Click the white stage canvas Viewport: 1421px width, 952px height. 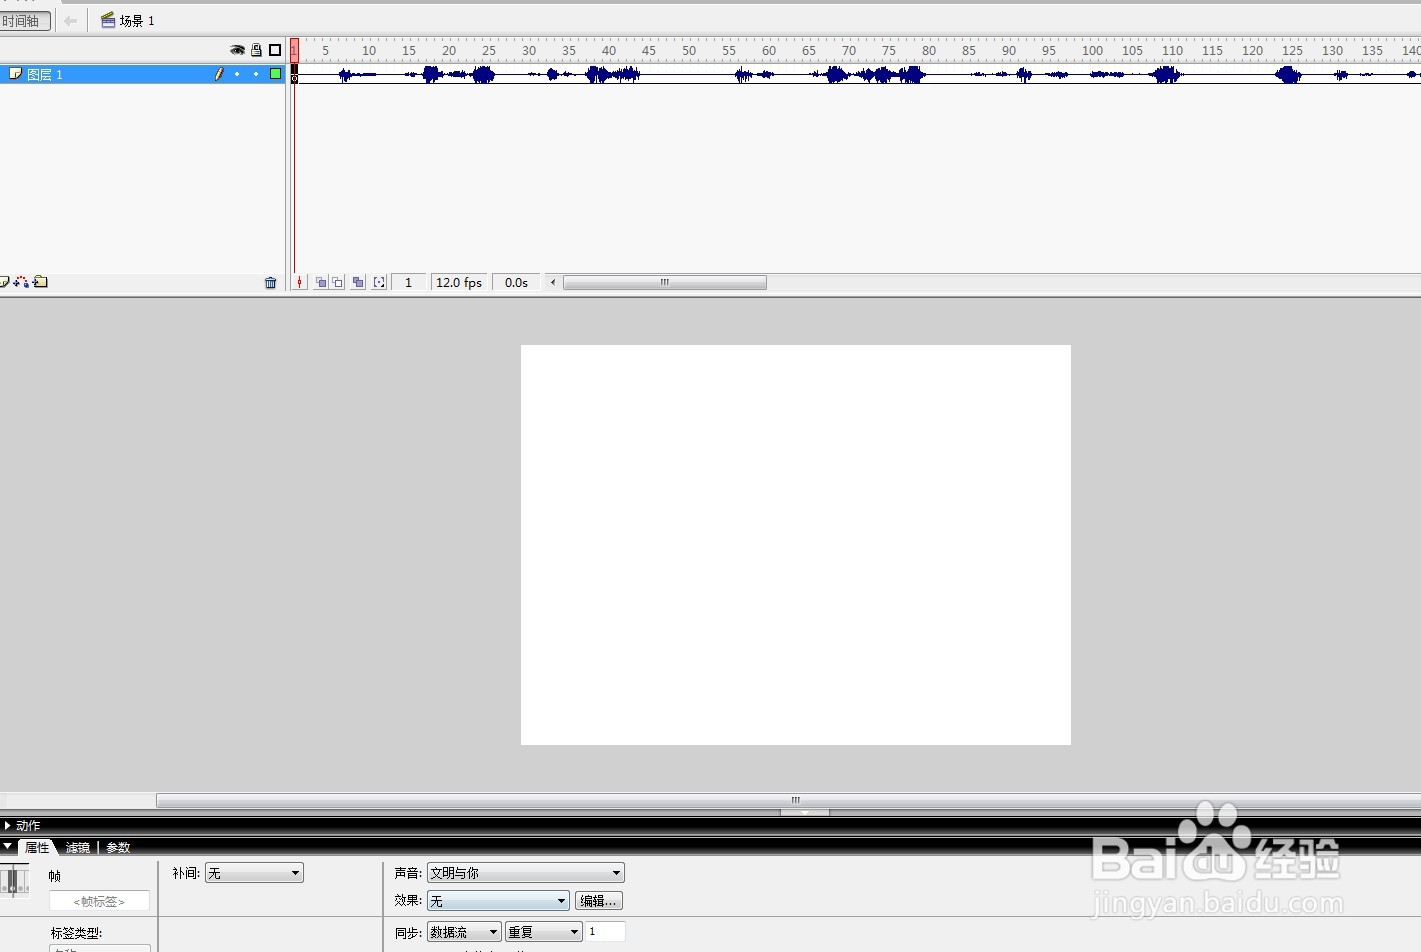click(x=796, y=545)
